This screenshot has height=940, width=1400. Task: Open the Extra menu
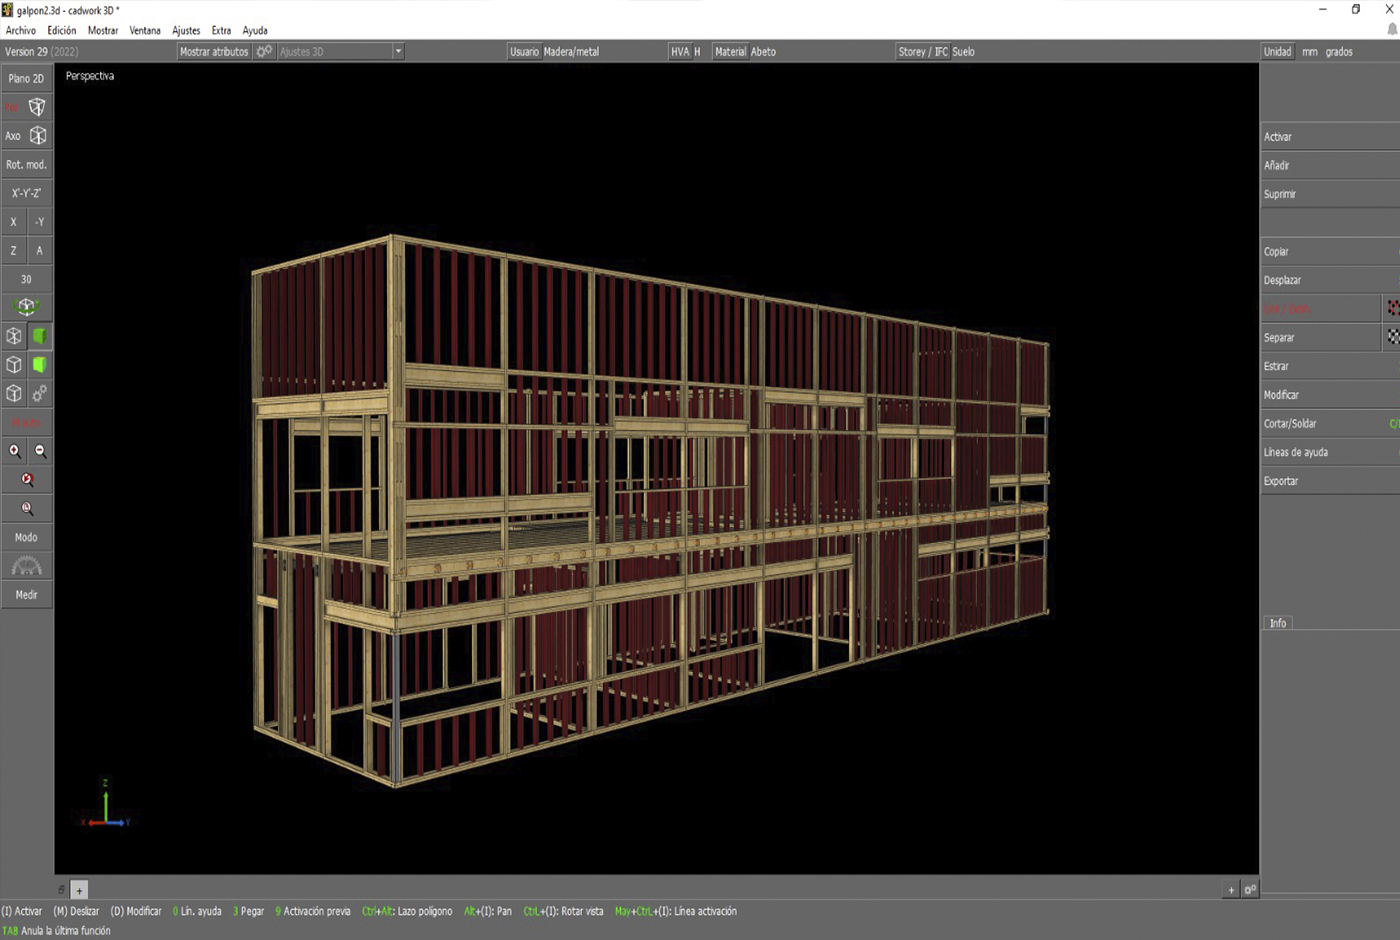pos(221,30)
